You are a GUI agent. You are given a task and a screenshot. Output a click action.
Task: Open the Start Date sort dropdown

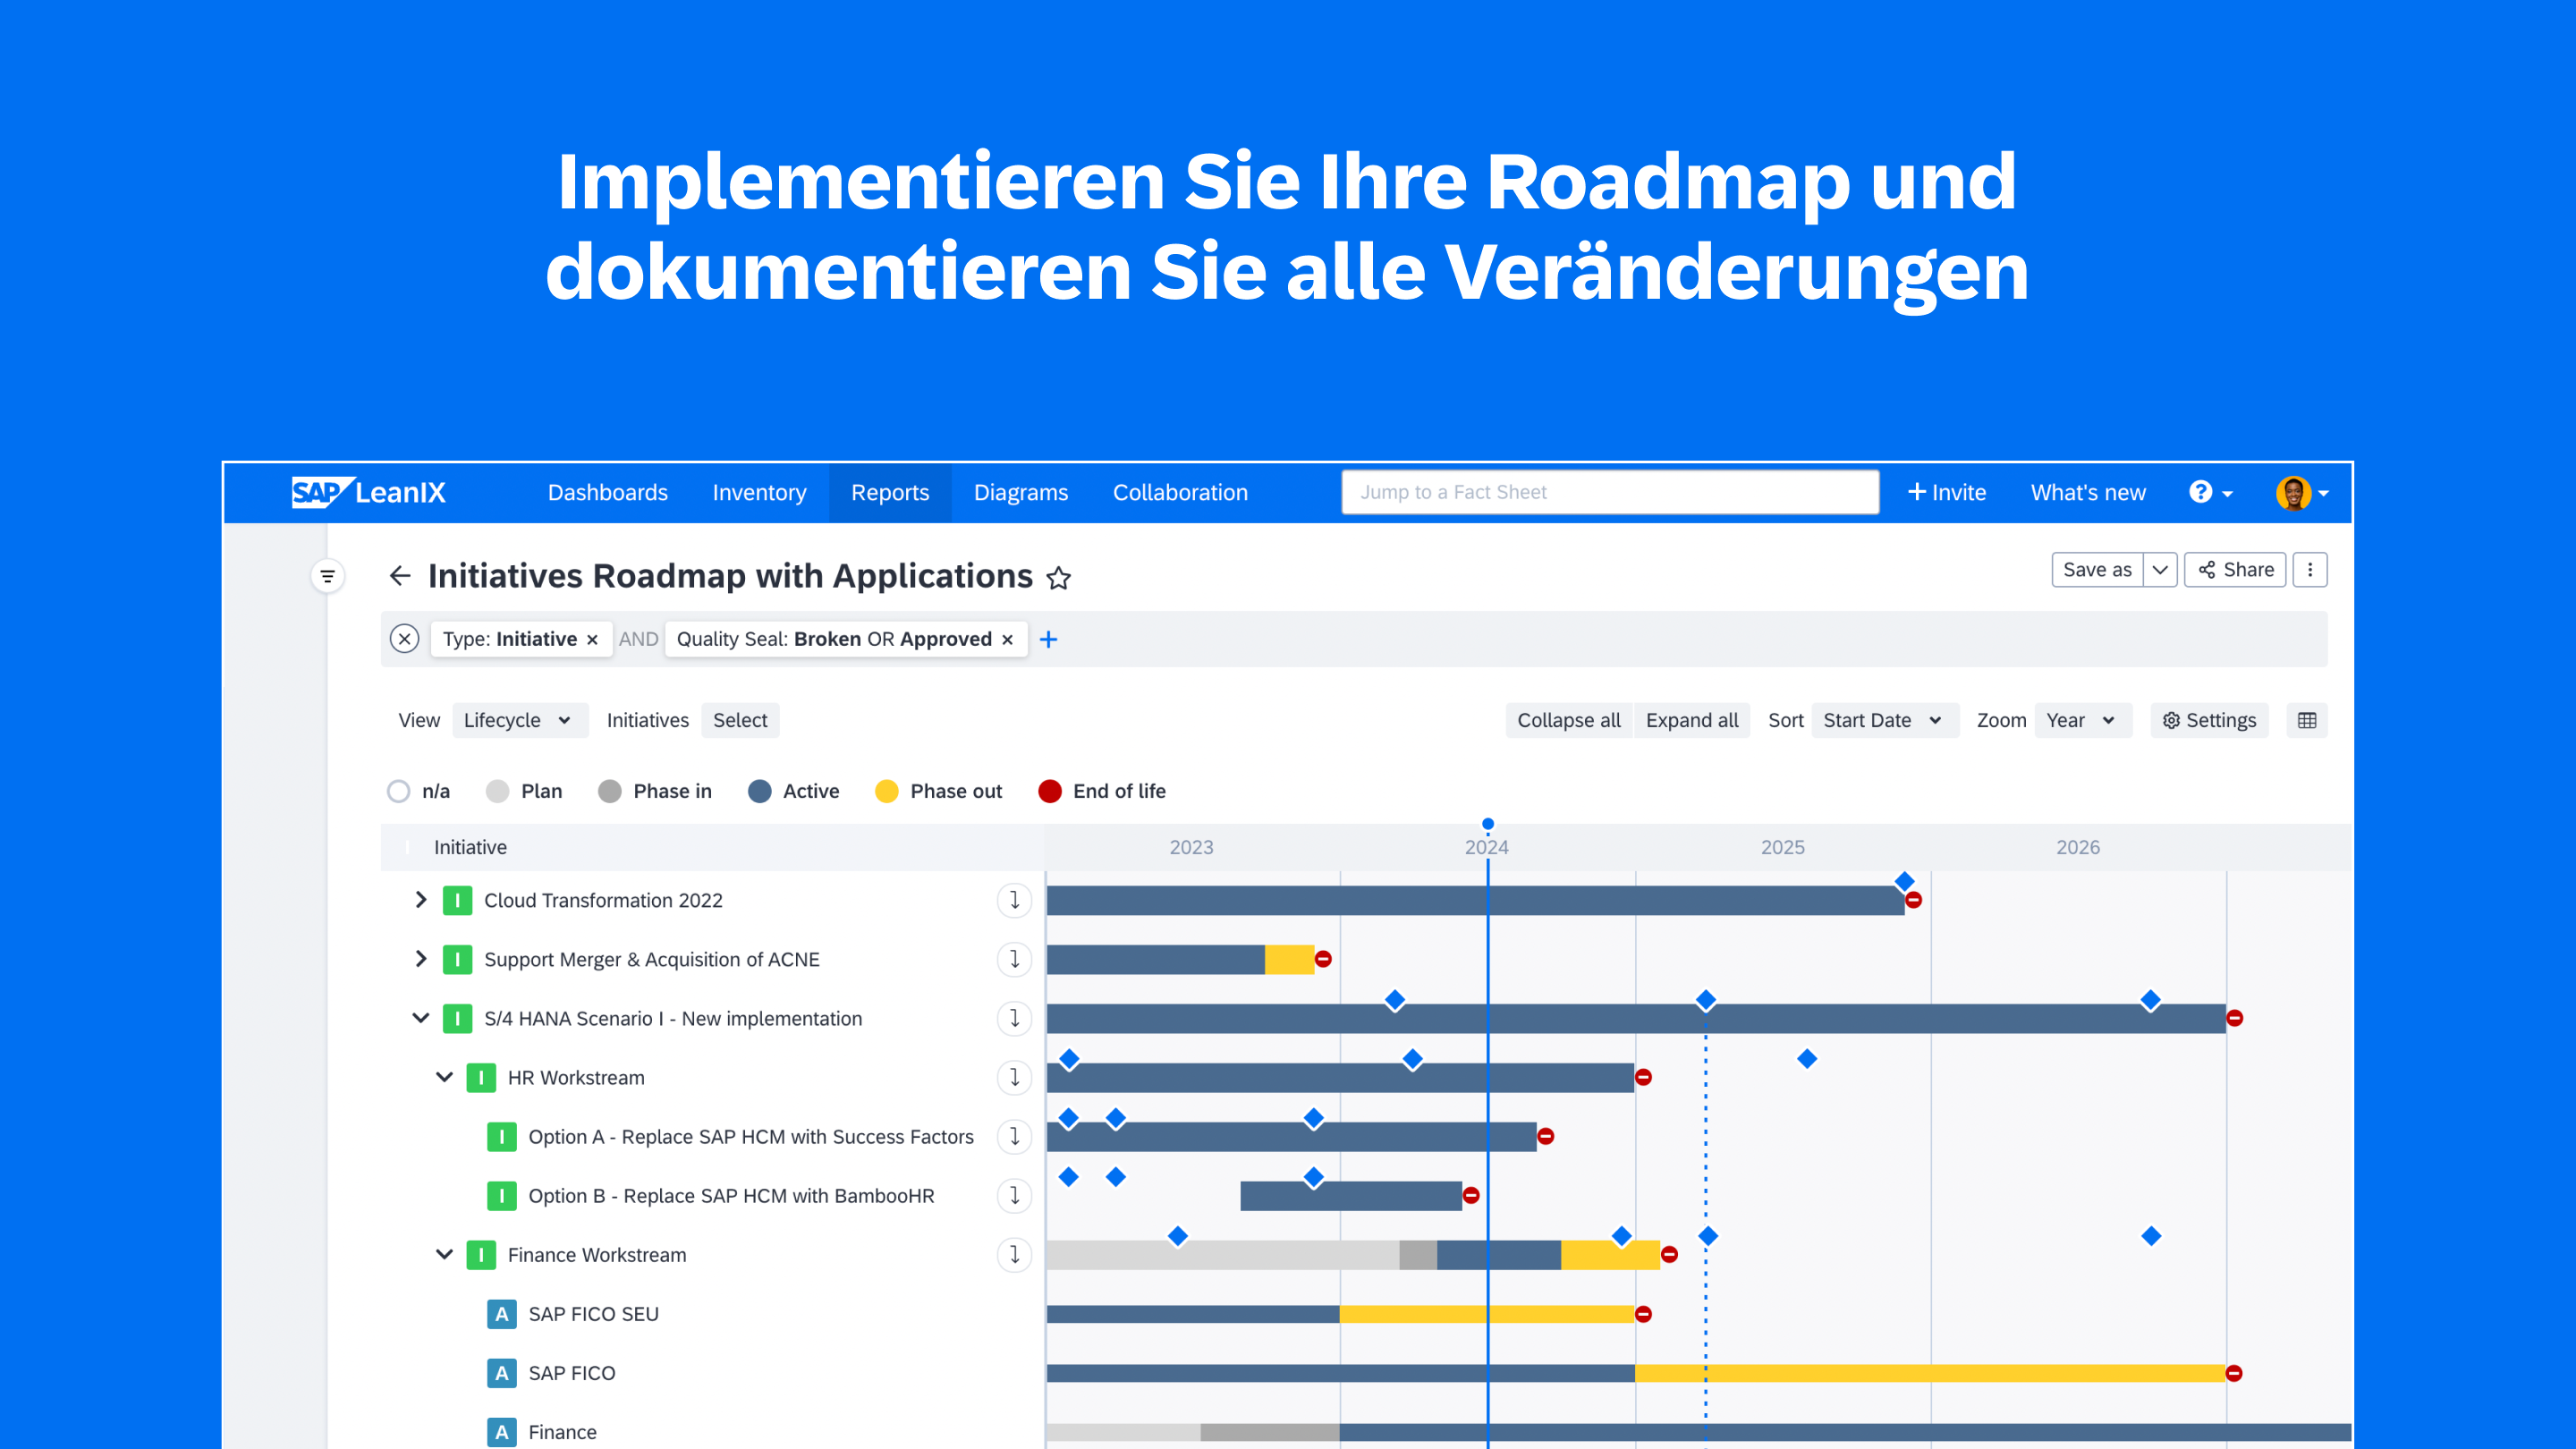click(x=1881, y=720)
